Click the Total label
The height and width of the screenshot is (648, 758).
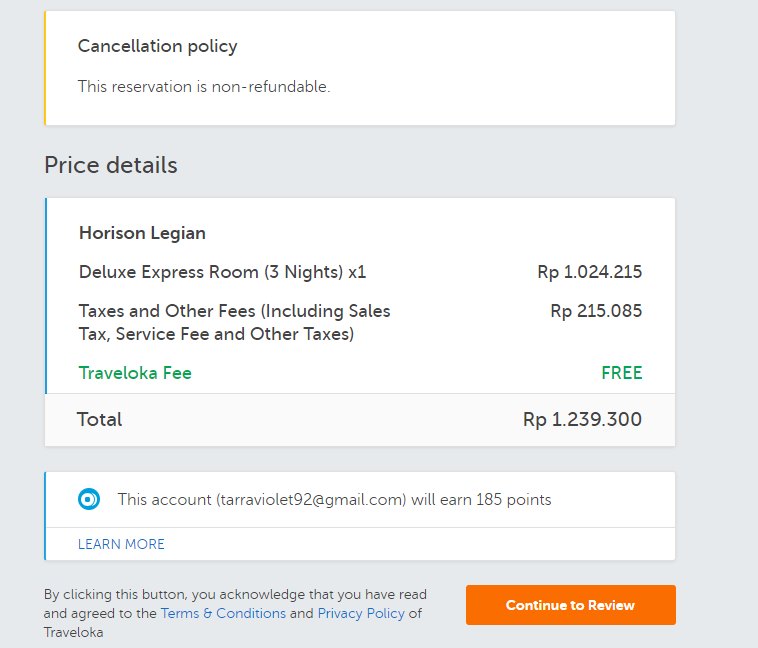(99, 419)
